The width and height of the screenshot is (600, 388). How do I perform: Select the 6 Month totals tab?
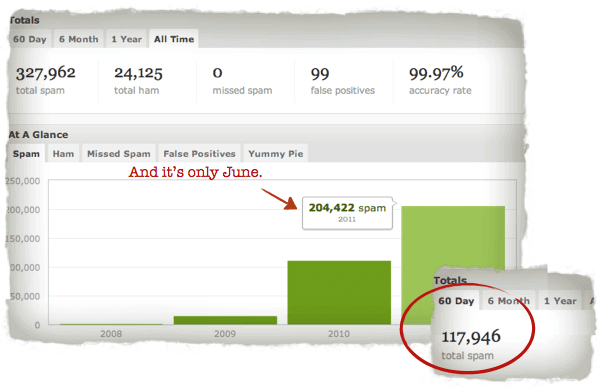tap(78, 39)
